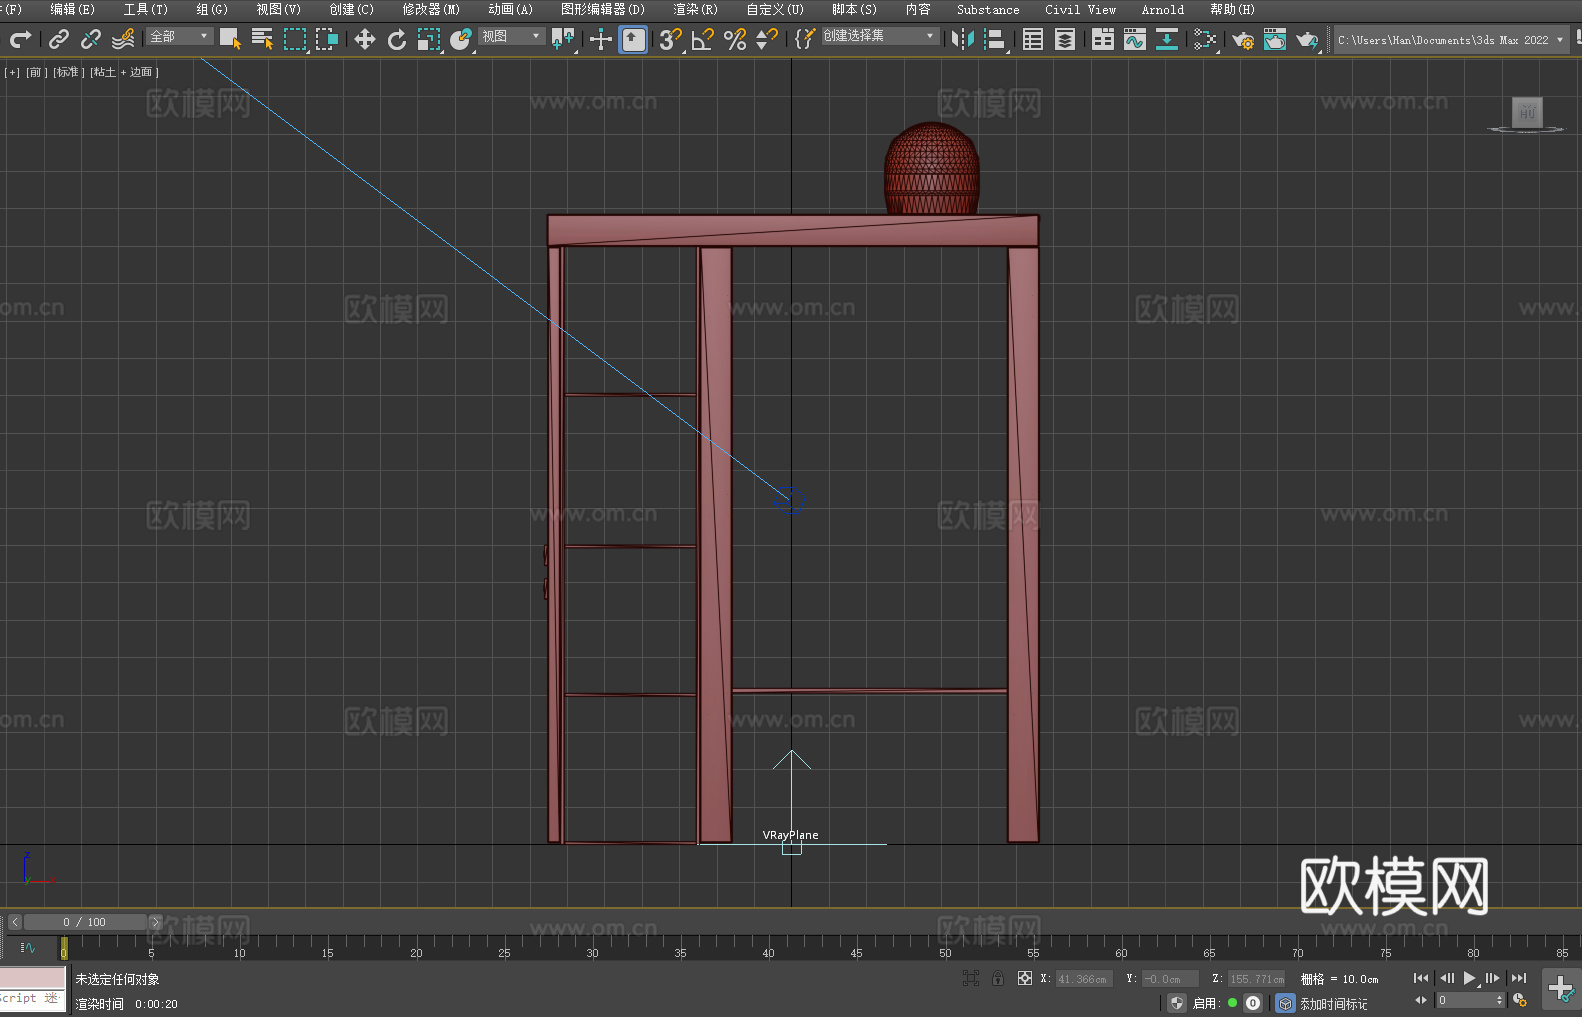
Task: Open the Civil View menu
Action: pyautogui.click(x=1080, y=9)
